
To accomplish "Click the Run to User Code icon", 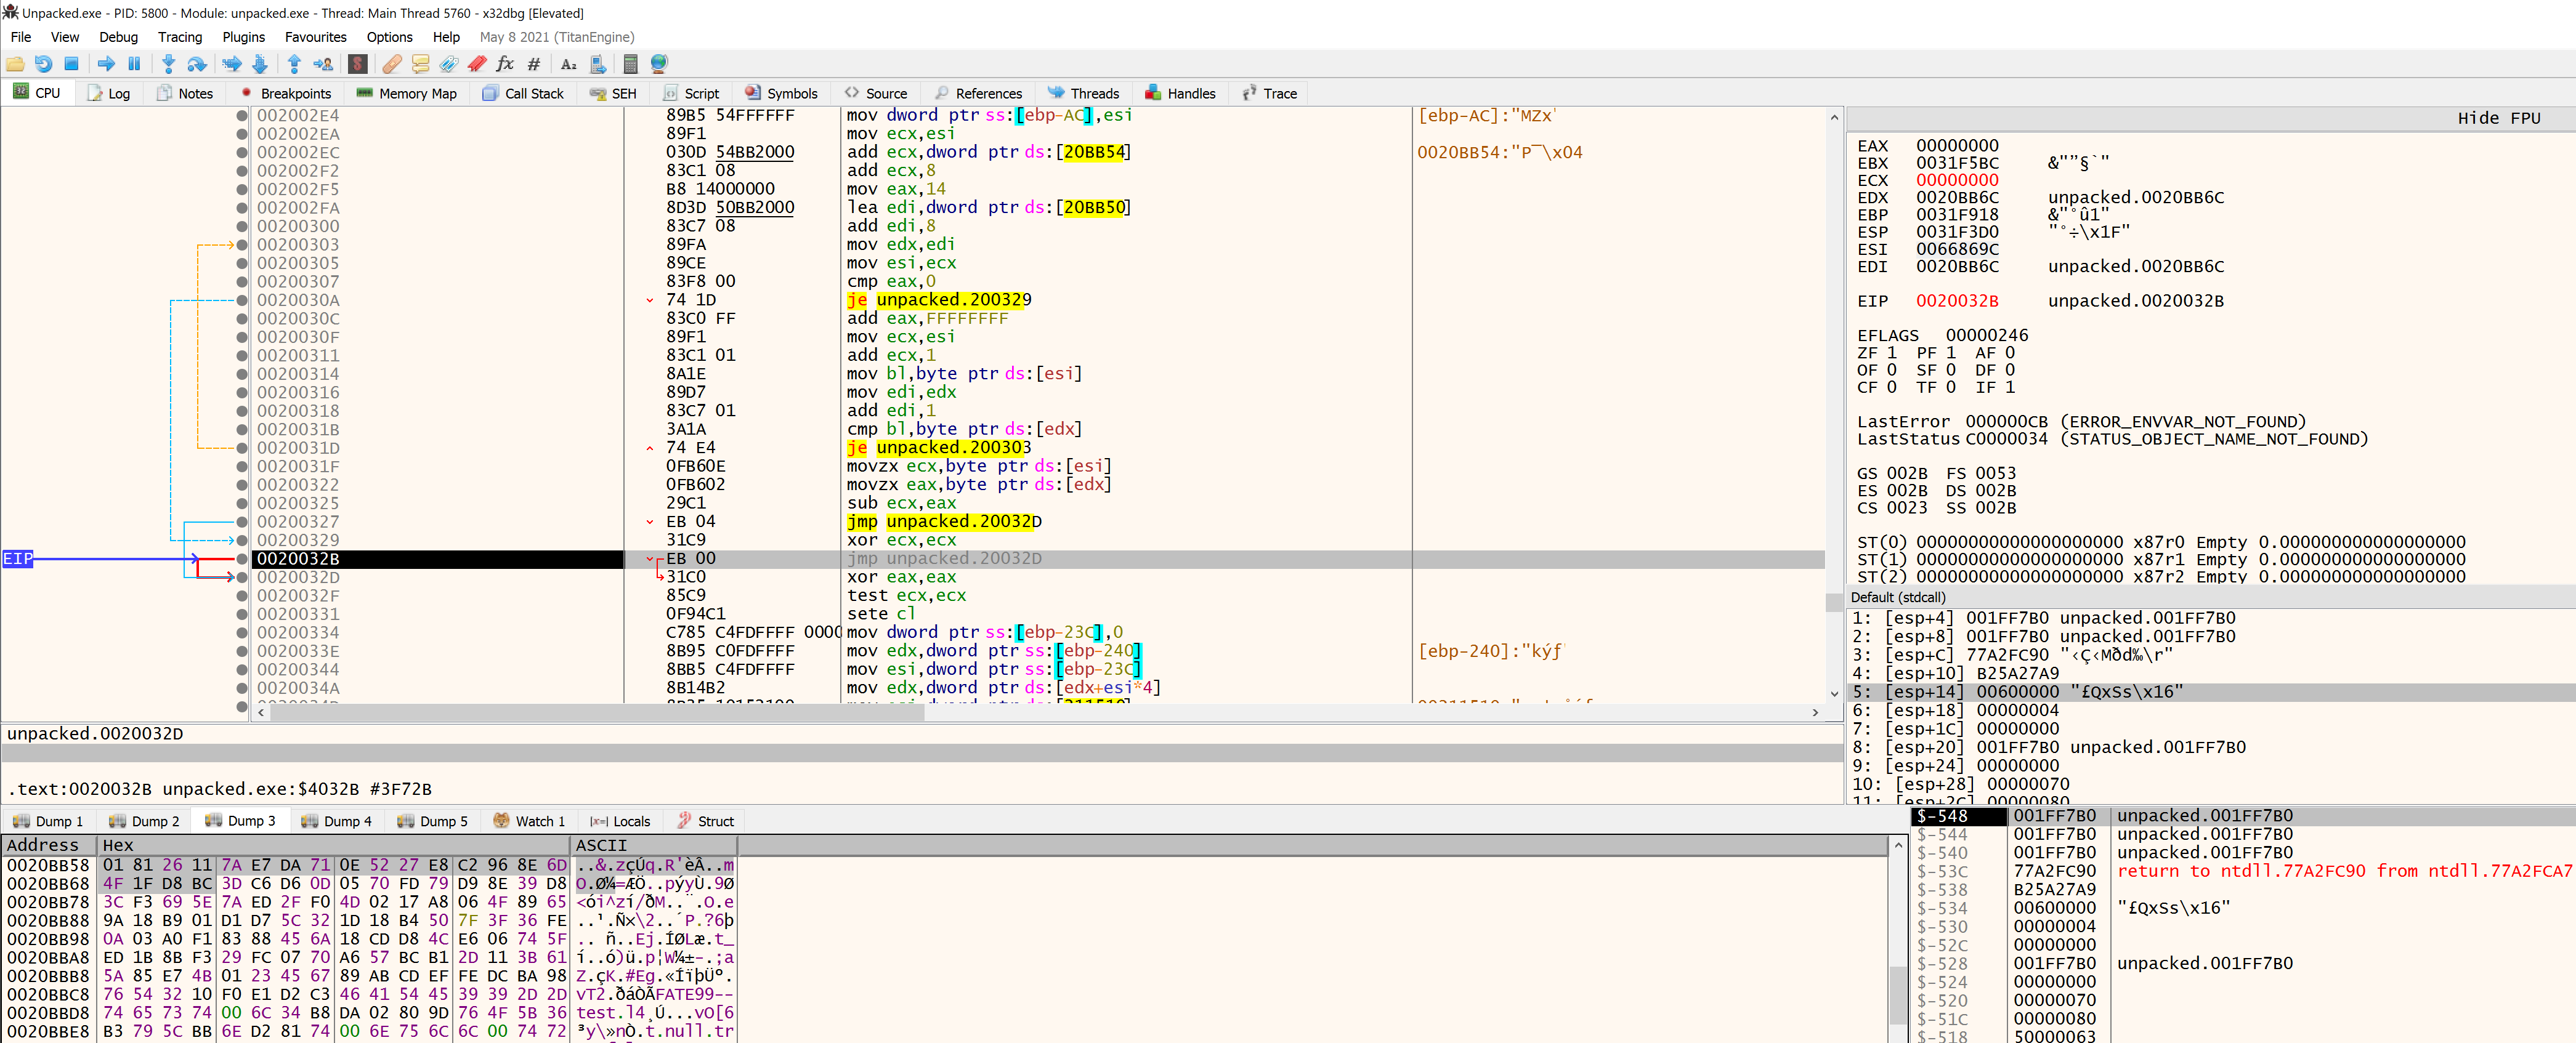I will (323, 64).
